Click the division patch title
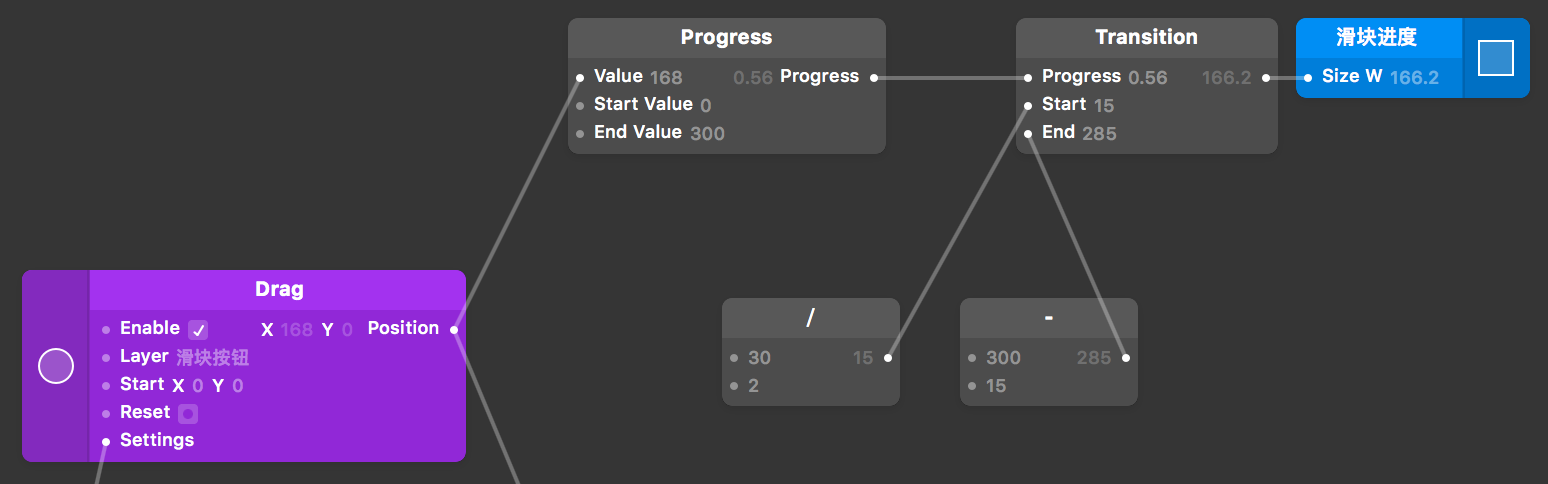 click(810, 317)
